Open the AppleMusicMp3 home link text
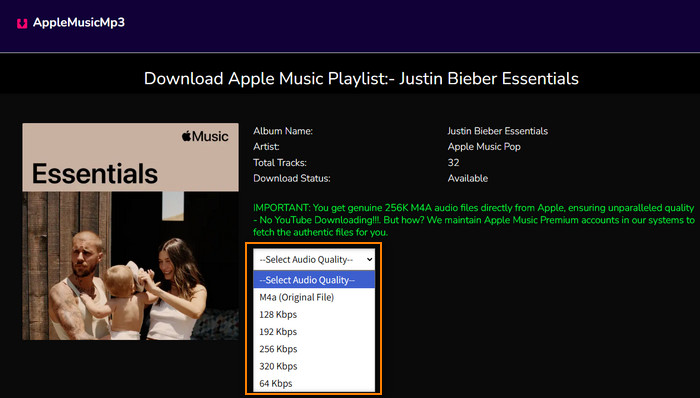 click(x=79, y=22)
